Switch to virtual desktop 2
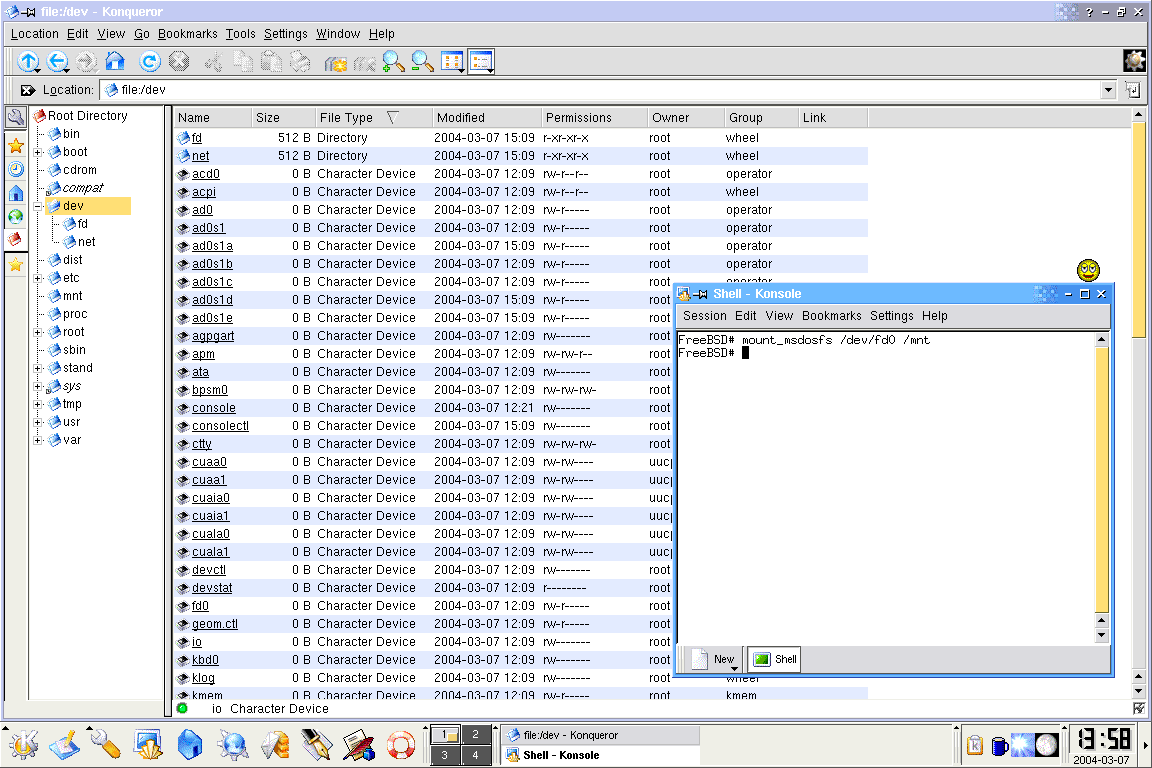 pyautogui.click(x=475, y=734)
